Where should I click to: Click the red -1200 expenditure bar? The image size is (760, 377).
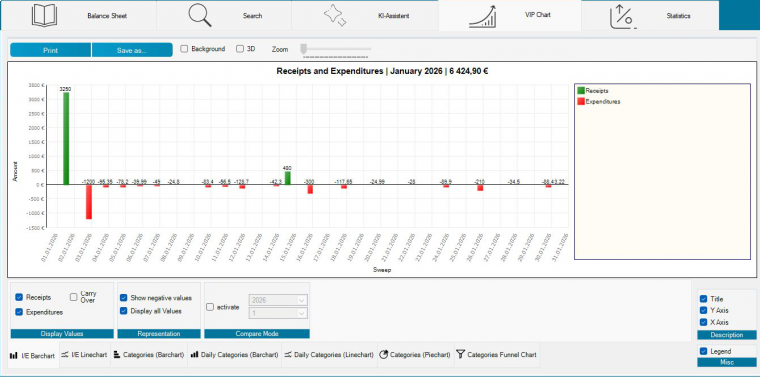[89, 202]
